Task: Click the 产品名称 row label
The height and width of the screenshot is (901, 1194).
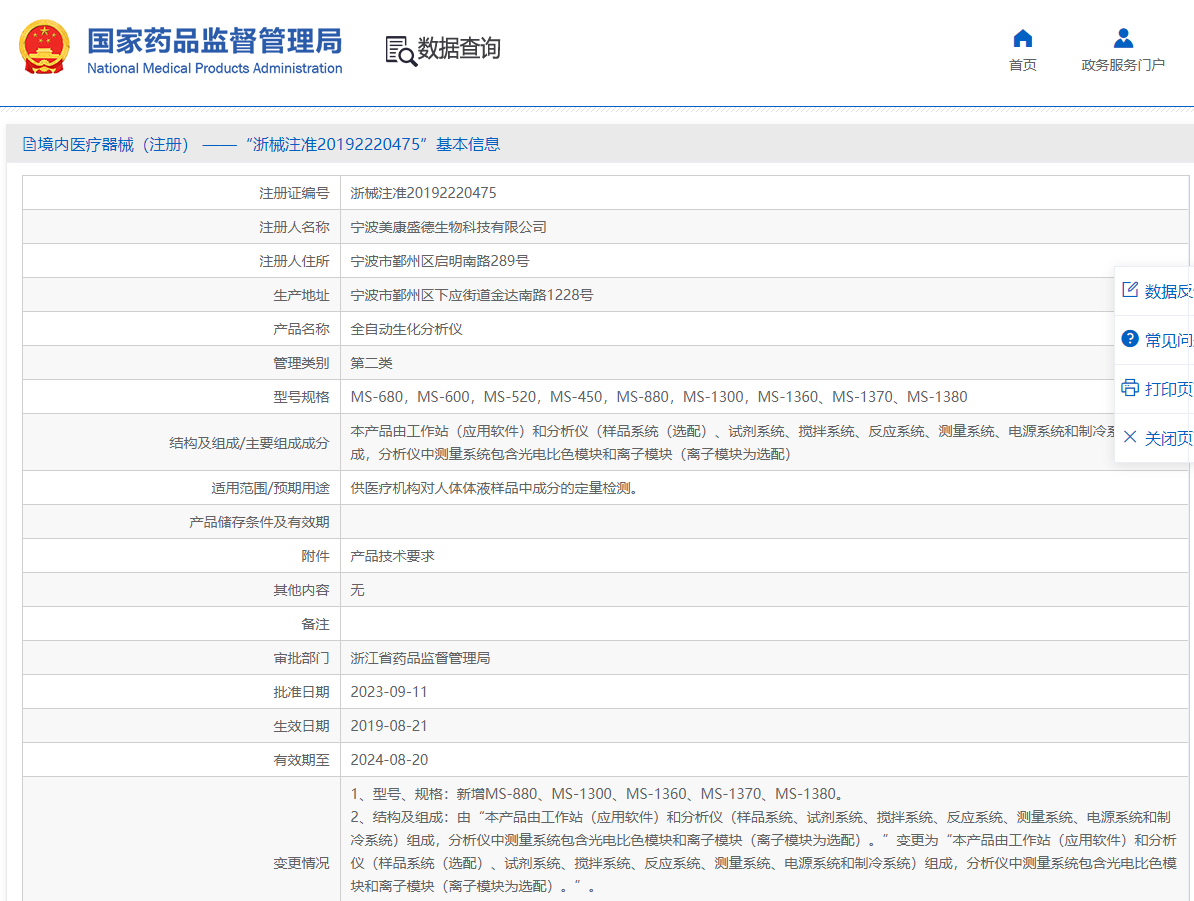Action: coord(302,330)
